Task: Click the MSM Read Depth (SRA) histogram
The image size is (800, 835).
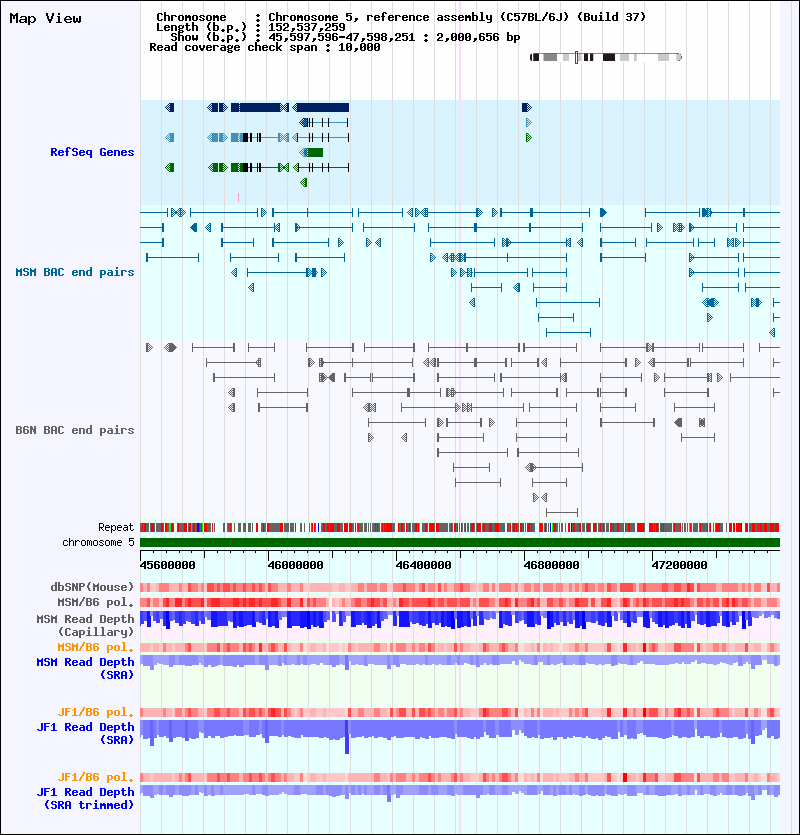Action: (x=460, y=661)
